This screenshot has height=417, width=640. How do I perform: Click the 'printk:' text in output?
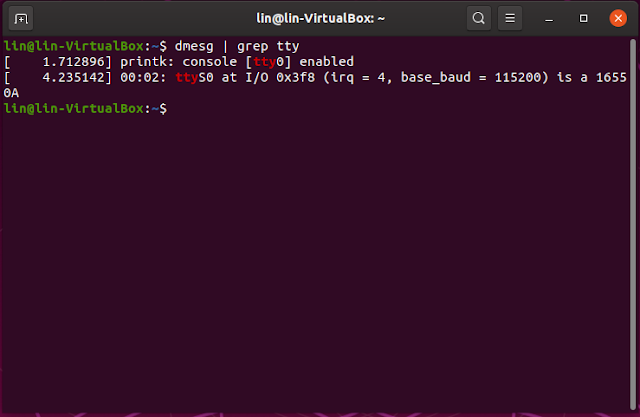[x=147, y=62]
